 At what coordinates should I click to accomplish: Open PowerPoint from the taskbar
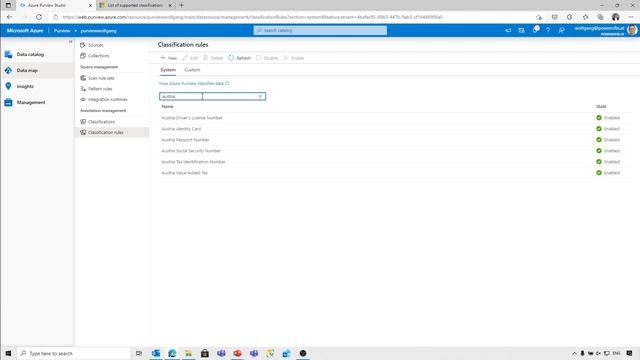pyautogui.click(x=238, y=353)
